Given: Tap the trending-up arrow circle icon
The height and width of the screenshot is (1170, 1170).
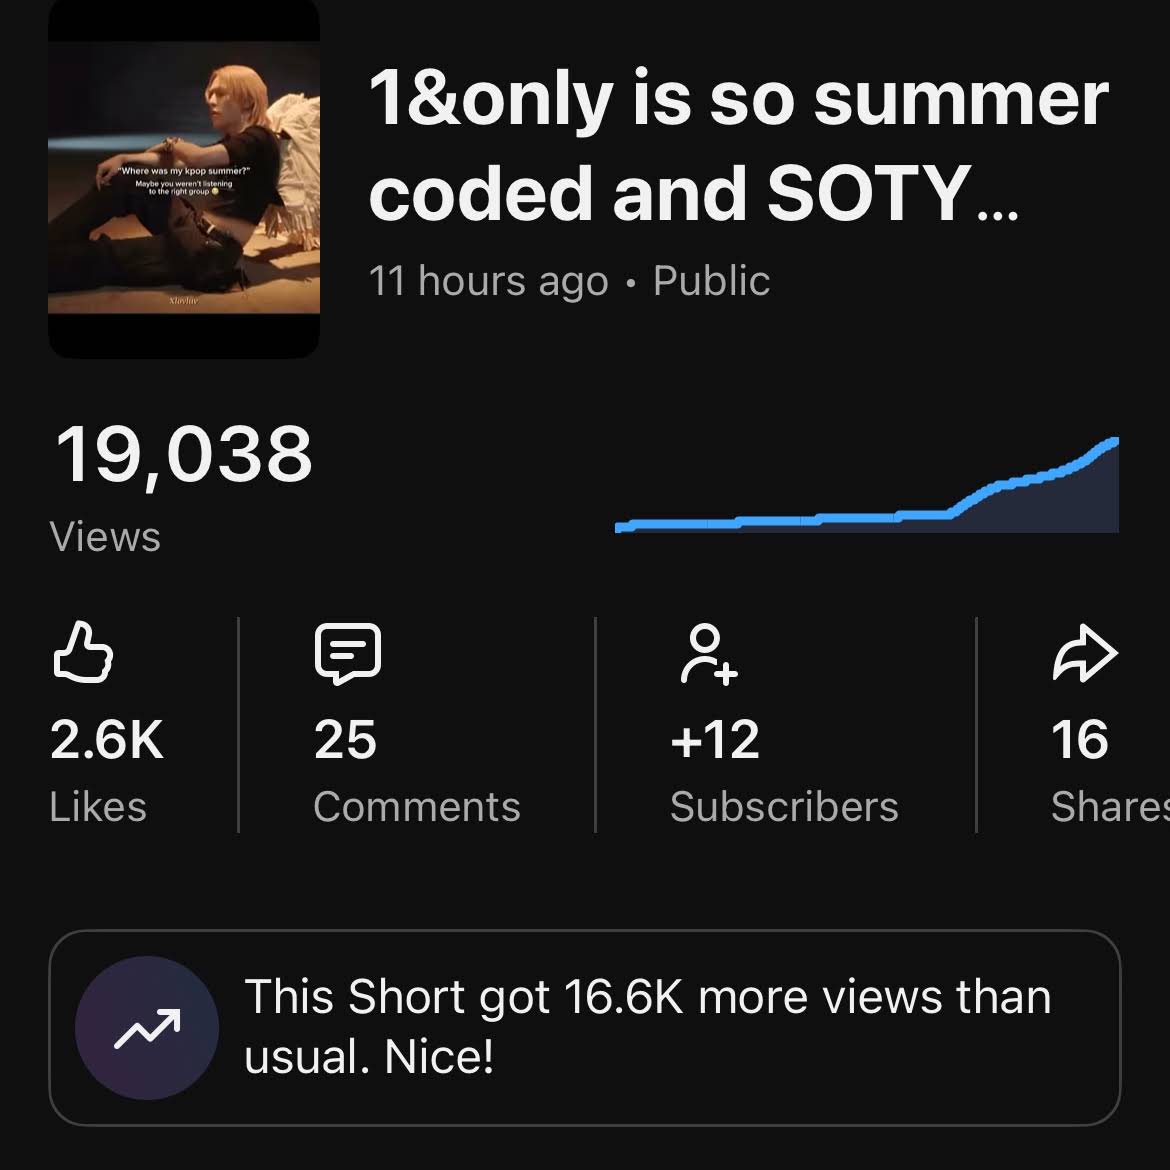Looking at the screenshot, I should coord(147,1027).
